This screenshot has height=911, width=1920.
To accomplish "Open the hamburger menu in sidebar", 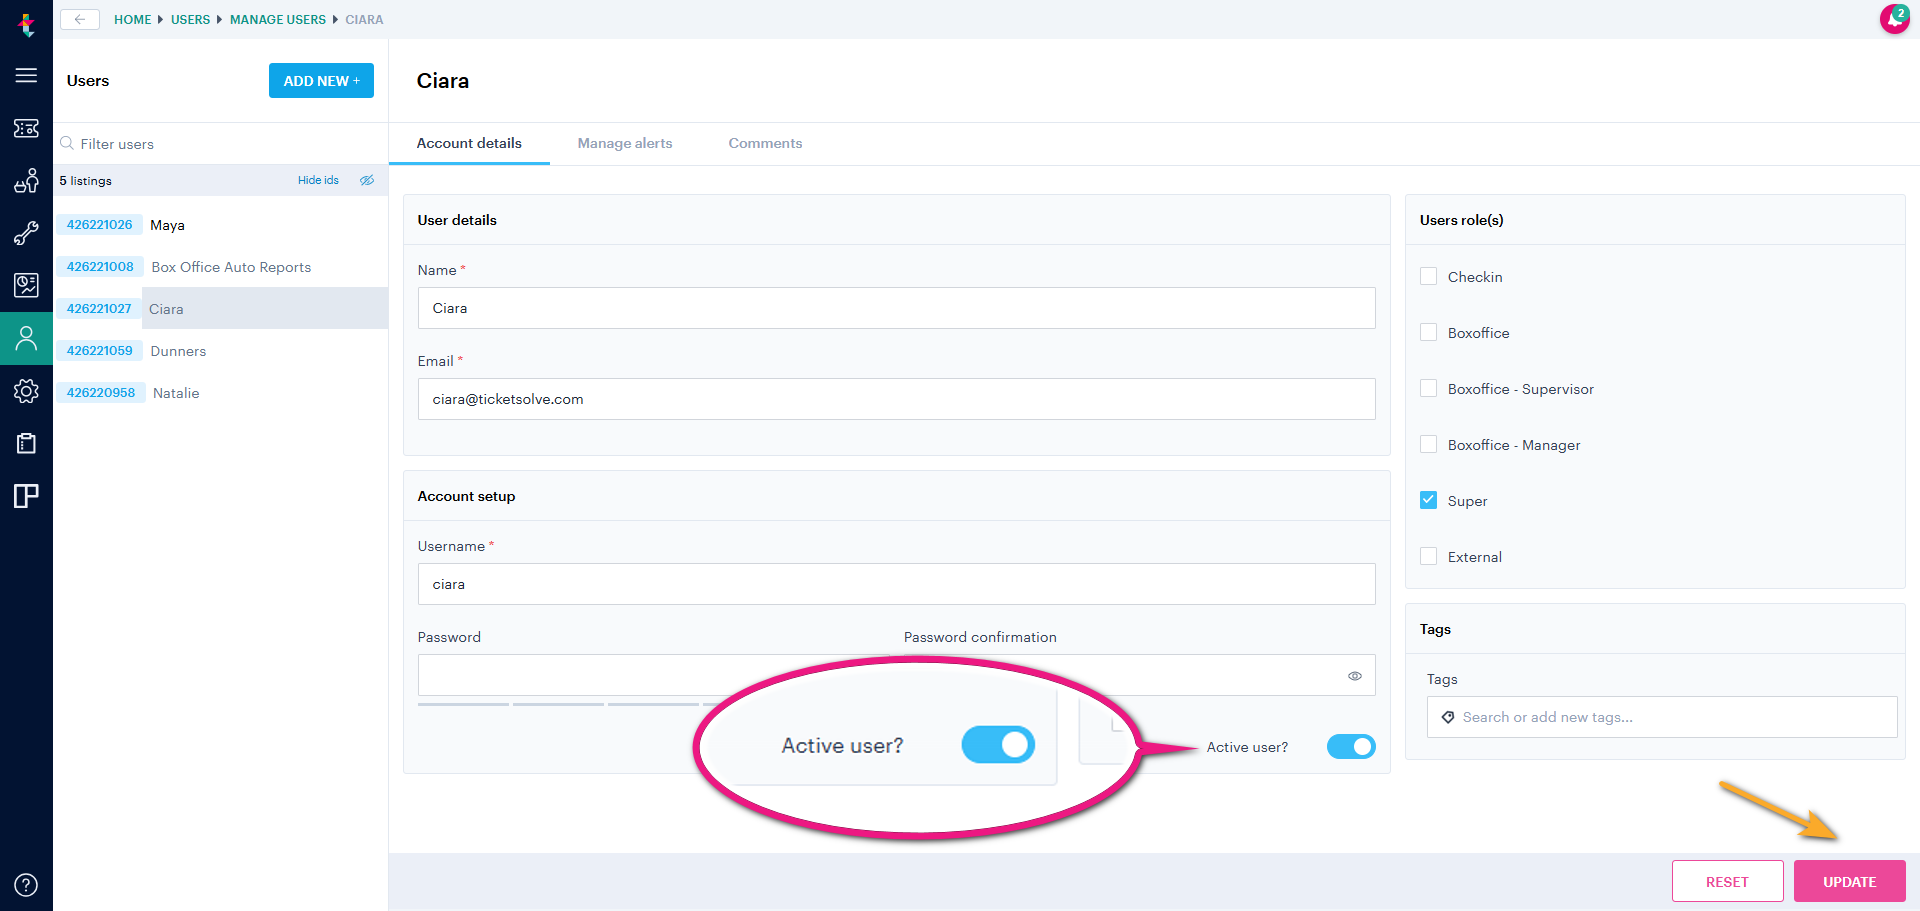I will [x=26, y=76].
